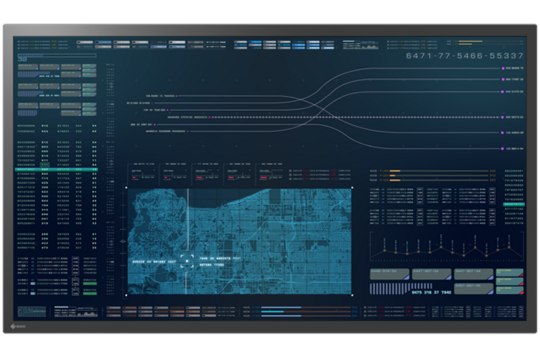Tick the first checkbox right of the mini widgets
Image resolution: width=540 pixels, height=360 pixels.
290,171
